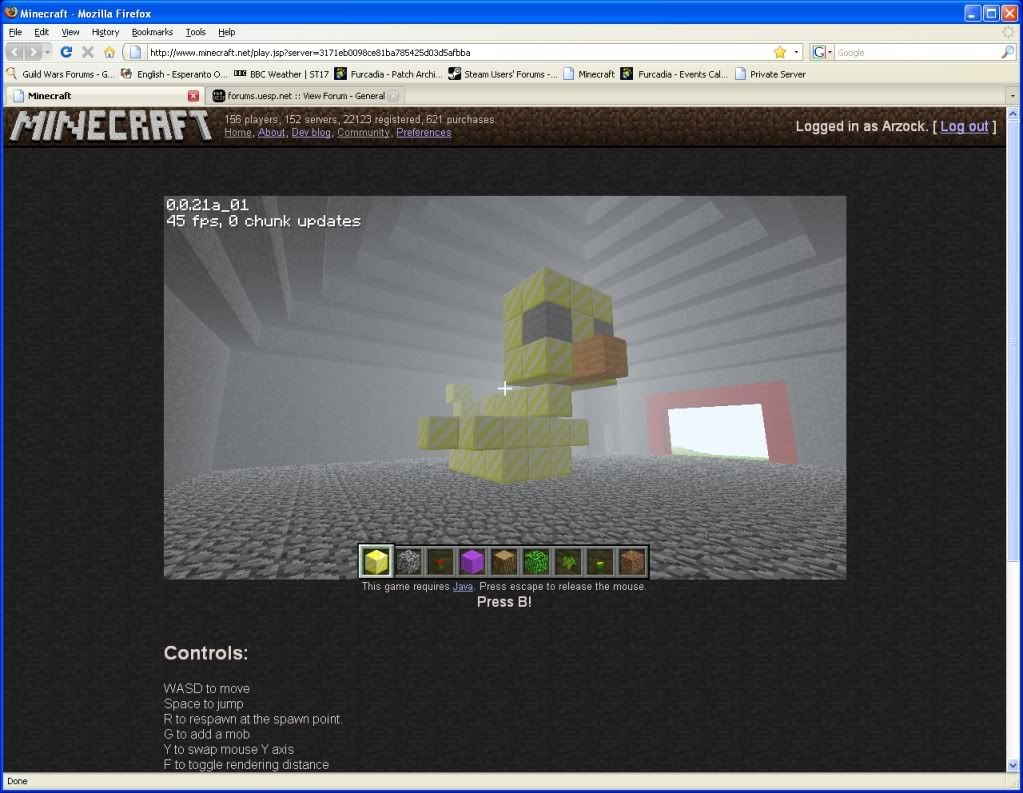Start search with the magnifier icon
This screenshot has height=793, width=1023.
[x=1008, y=52]
